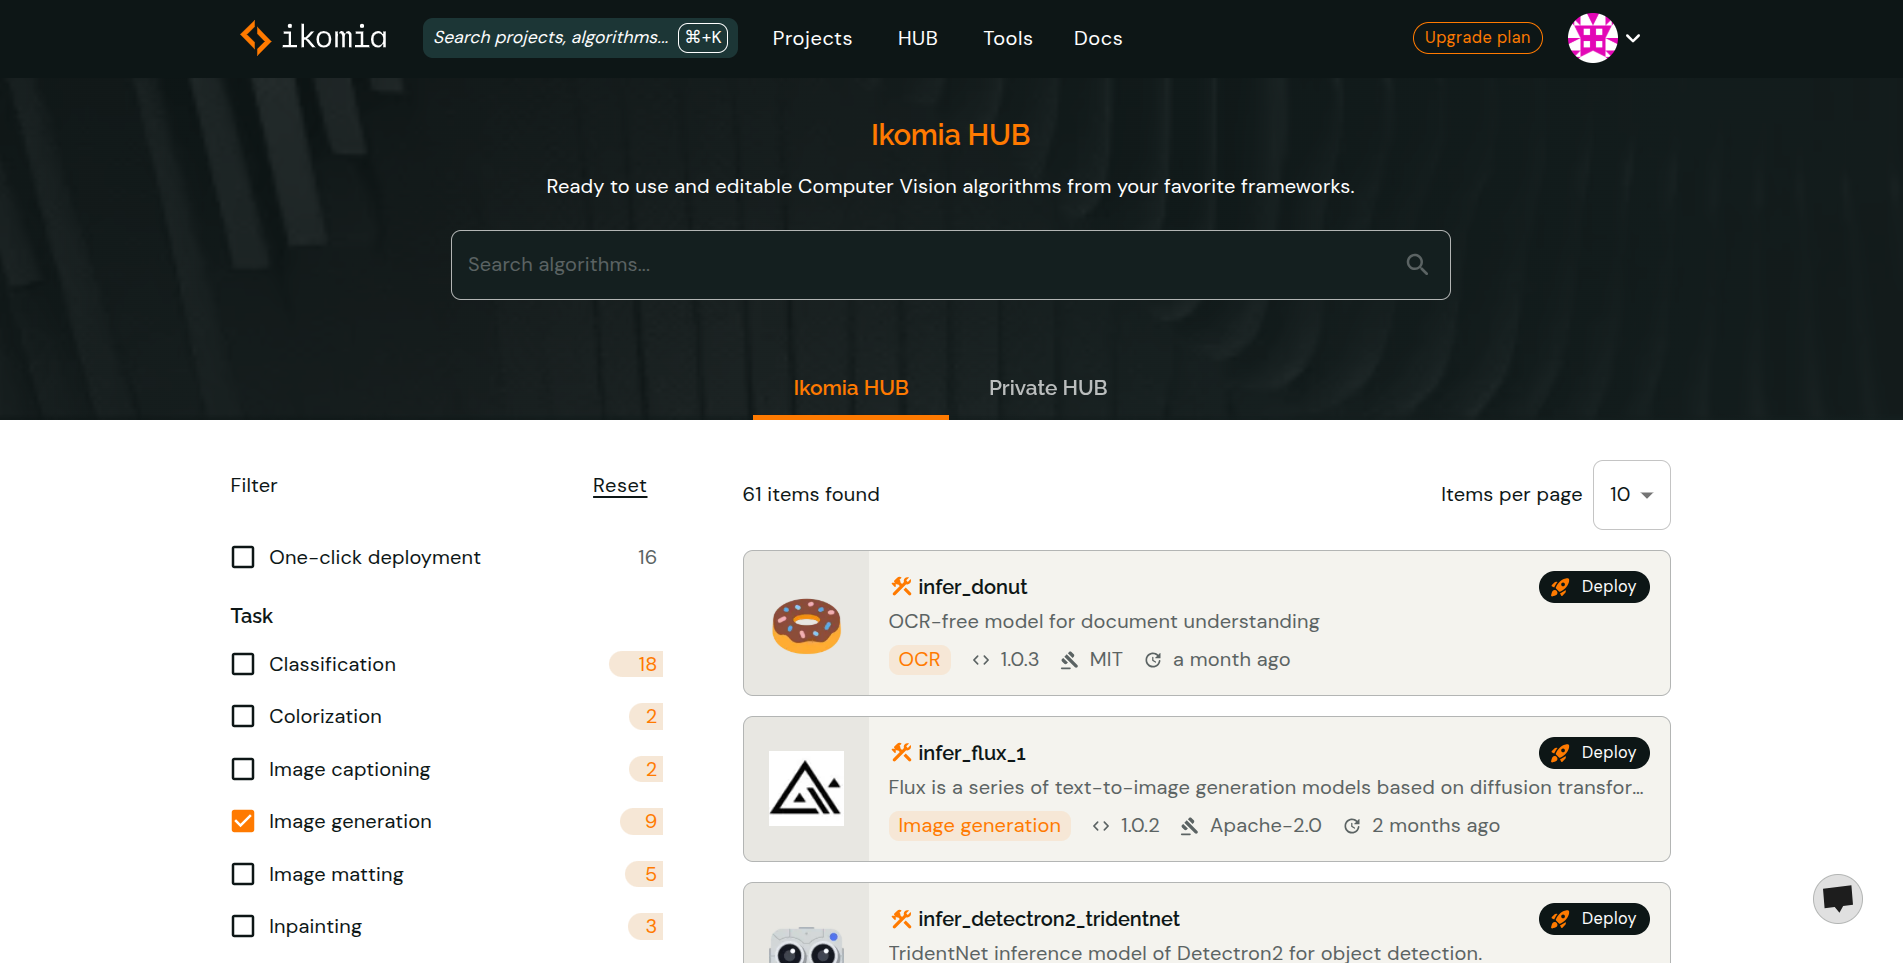The height and width of the screenshot is (963, 1903).
Task: Click the '61 items found' text
Action: point(811,495)
